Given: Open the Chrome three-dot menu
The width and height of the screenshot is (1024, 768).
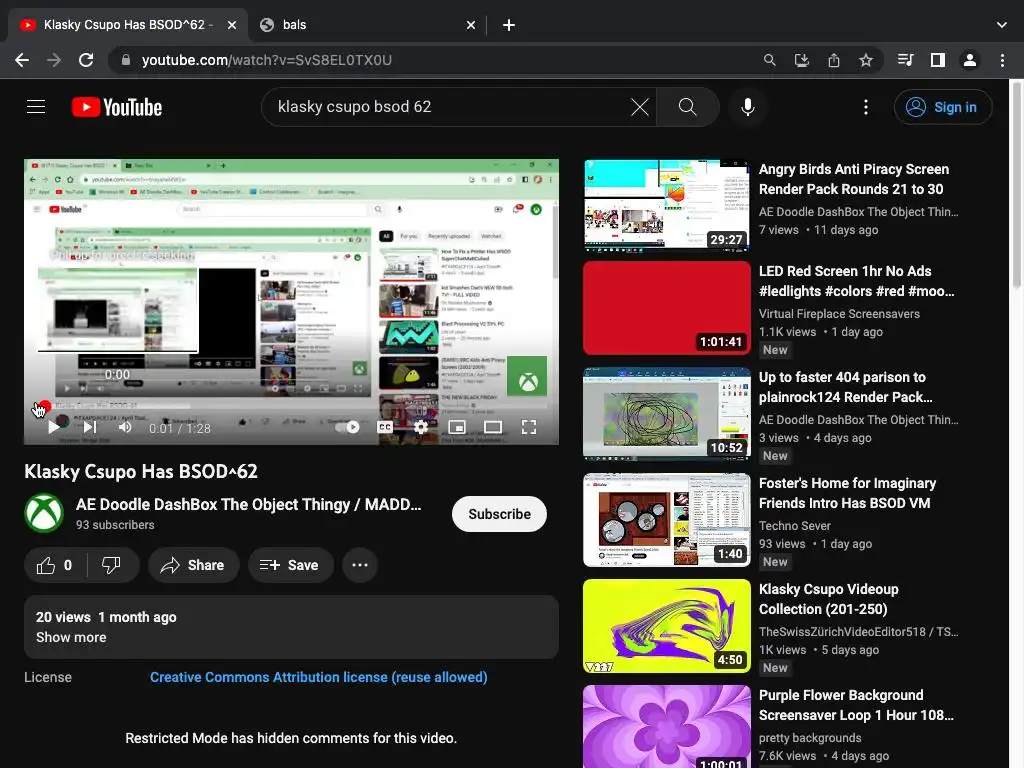Looking at the screenshot, I should tap(1002, 60).
